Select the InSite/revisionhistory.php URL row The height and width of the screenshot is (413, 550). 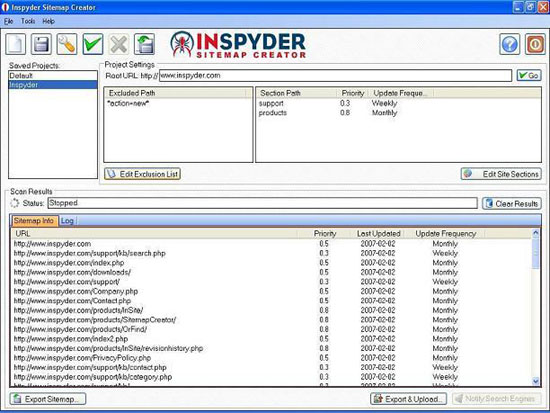pyautogui.click(x=272, y=348)
